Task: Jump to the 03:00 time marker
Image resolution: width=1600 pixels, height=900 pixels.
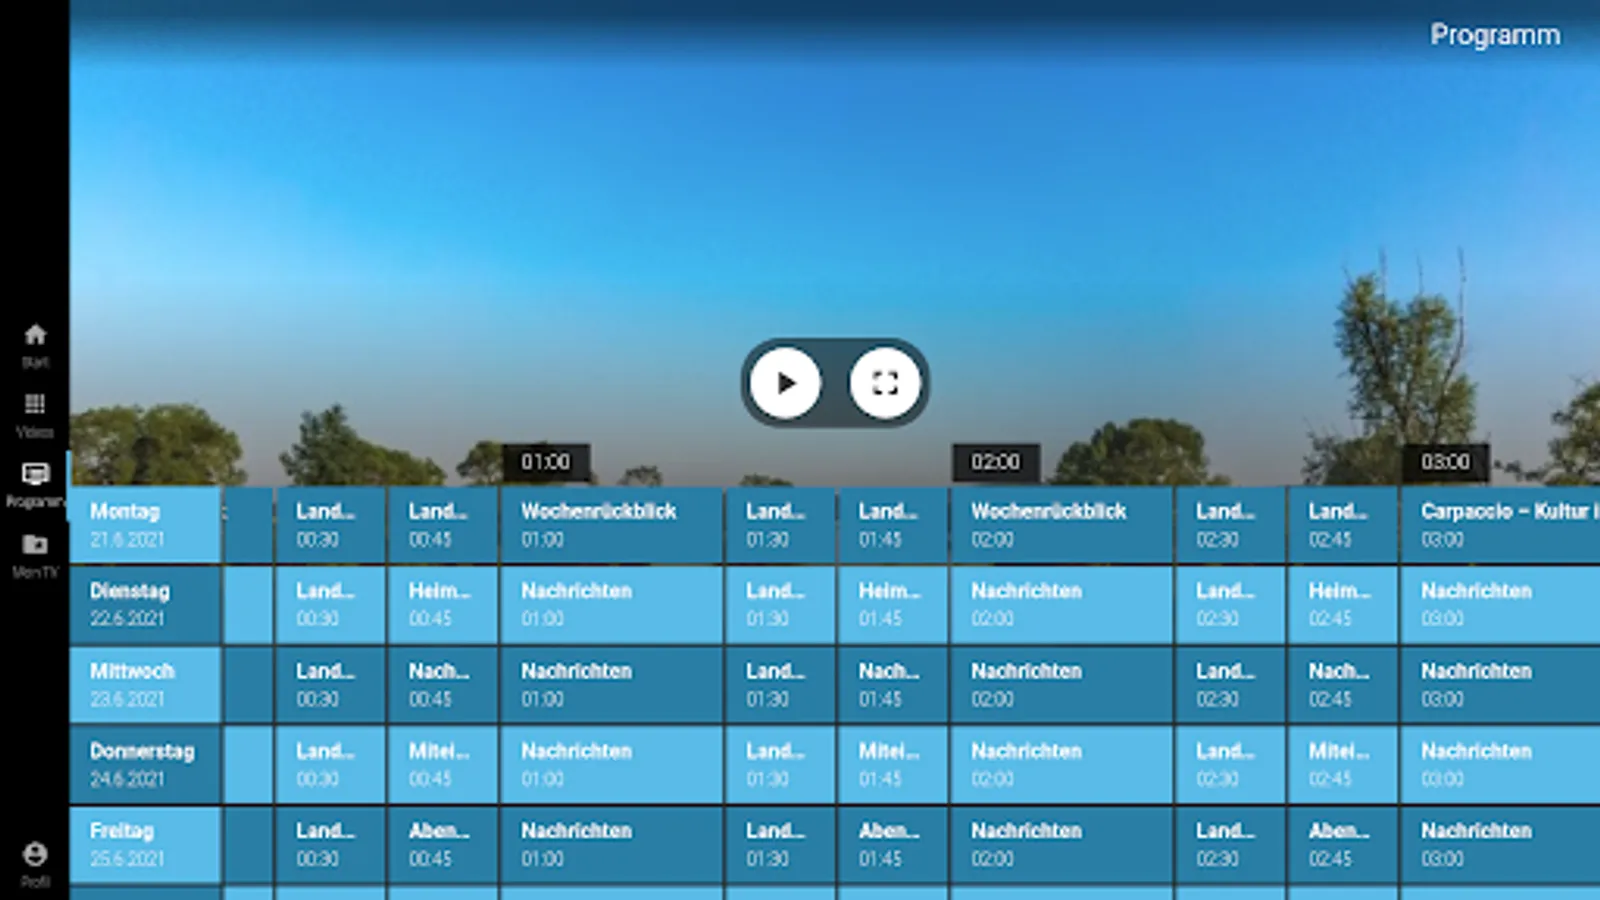Action: point(1446,462)
